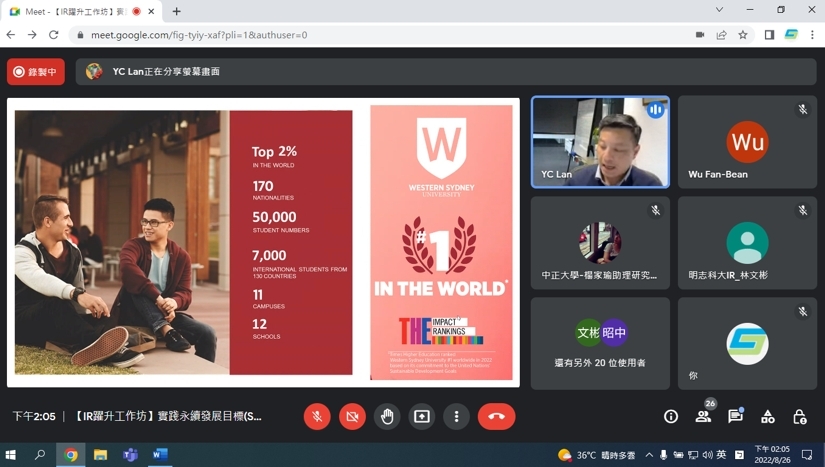The height and width of the screenshot is (467, 825).
Task: Open the Activities panel
Action: click(x=768, y=417)
